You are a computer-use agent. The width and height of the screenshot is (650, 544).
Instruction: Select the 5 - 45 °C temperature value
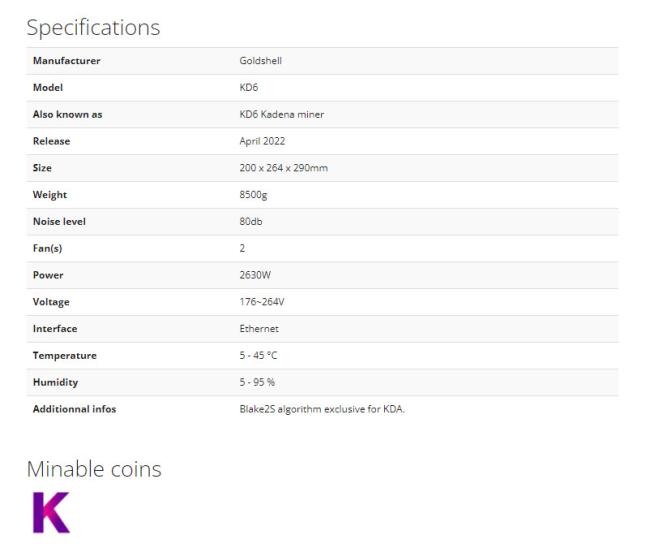(258, 355)
